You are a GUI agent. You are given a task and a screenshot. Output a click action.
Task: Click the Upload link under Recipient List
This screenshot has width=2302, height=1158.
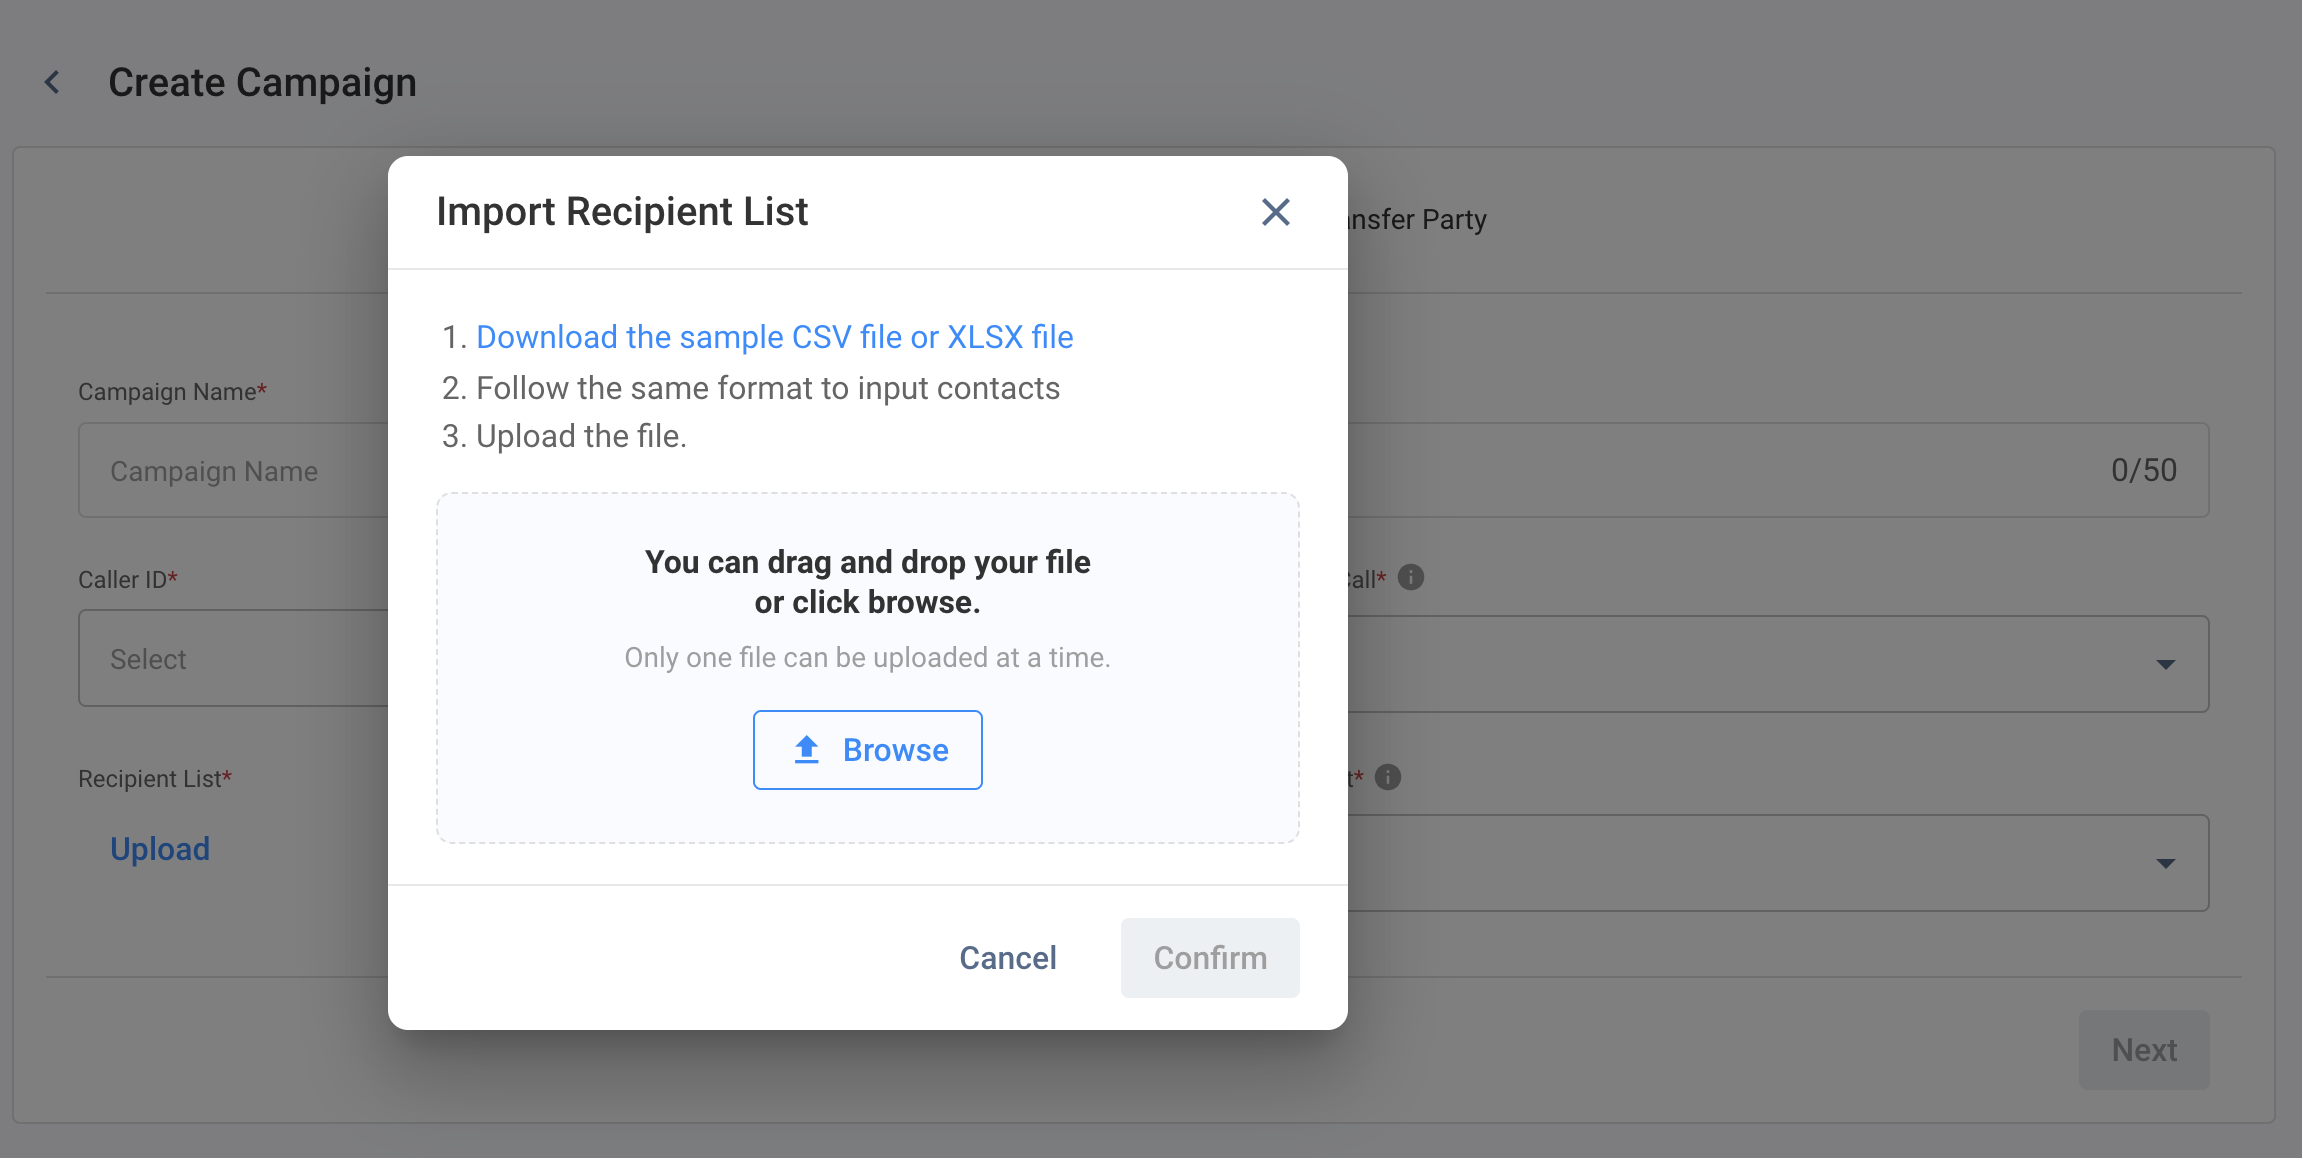(x=160, y=849)
